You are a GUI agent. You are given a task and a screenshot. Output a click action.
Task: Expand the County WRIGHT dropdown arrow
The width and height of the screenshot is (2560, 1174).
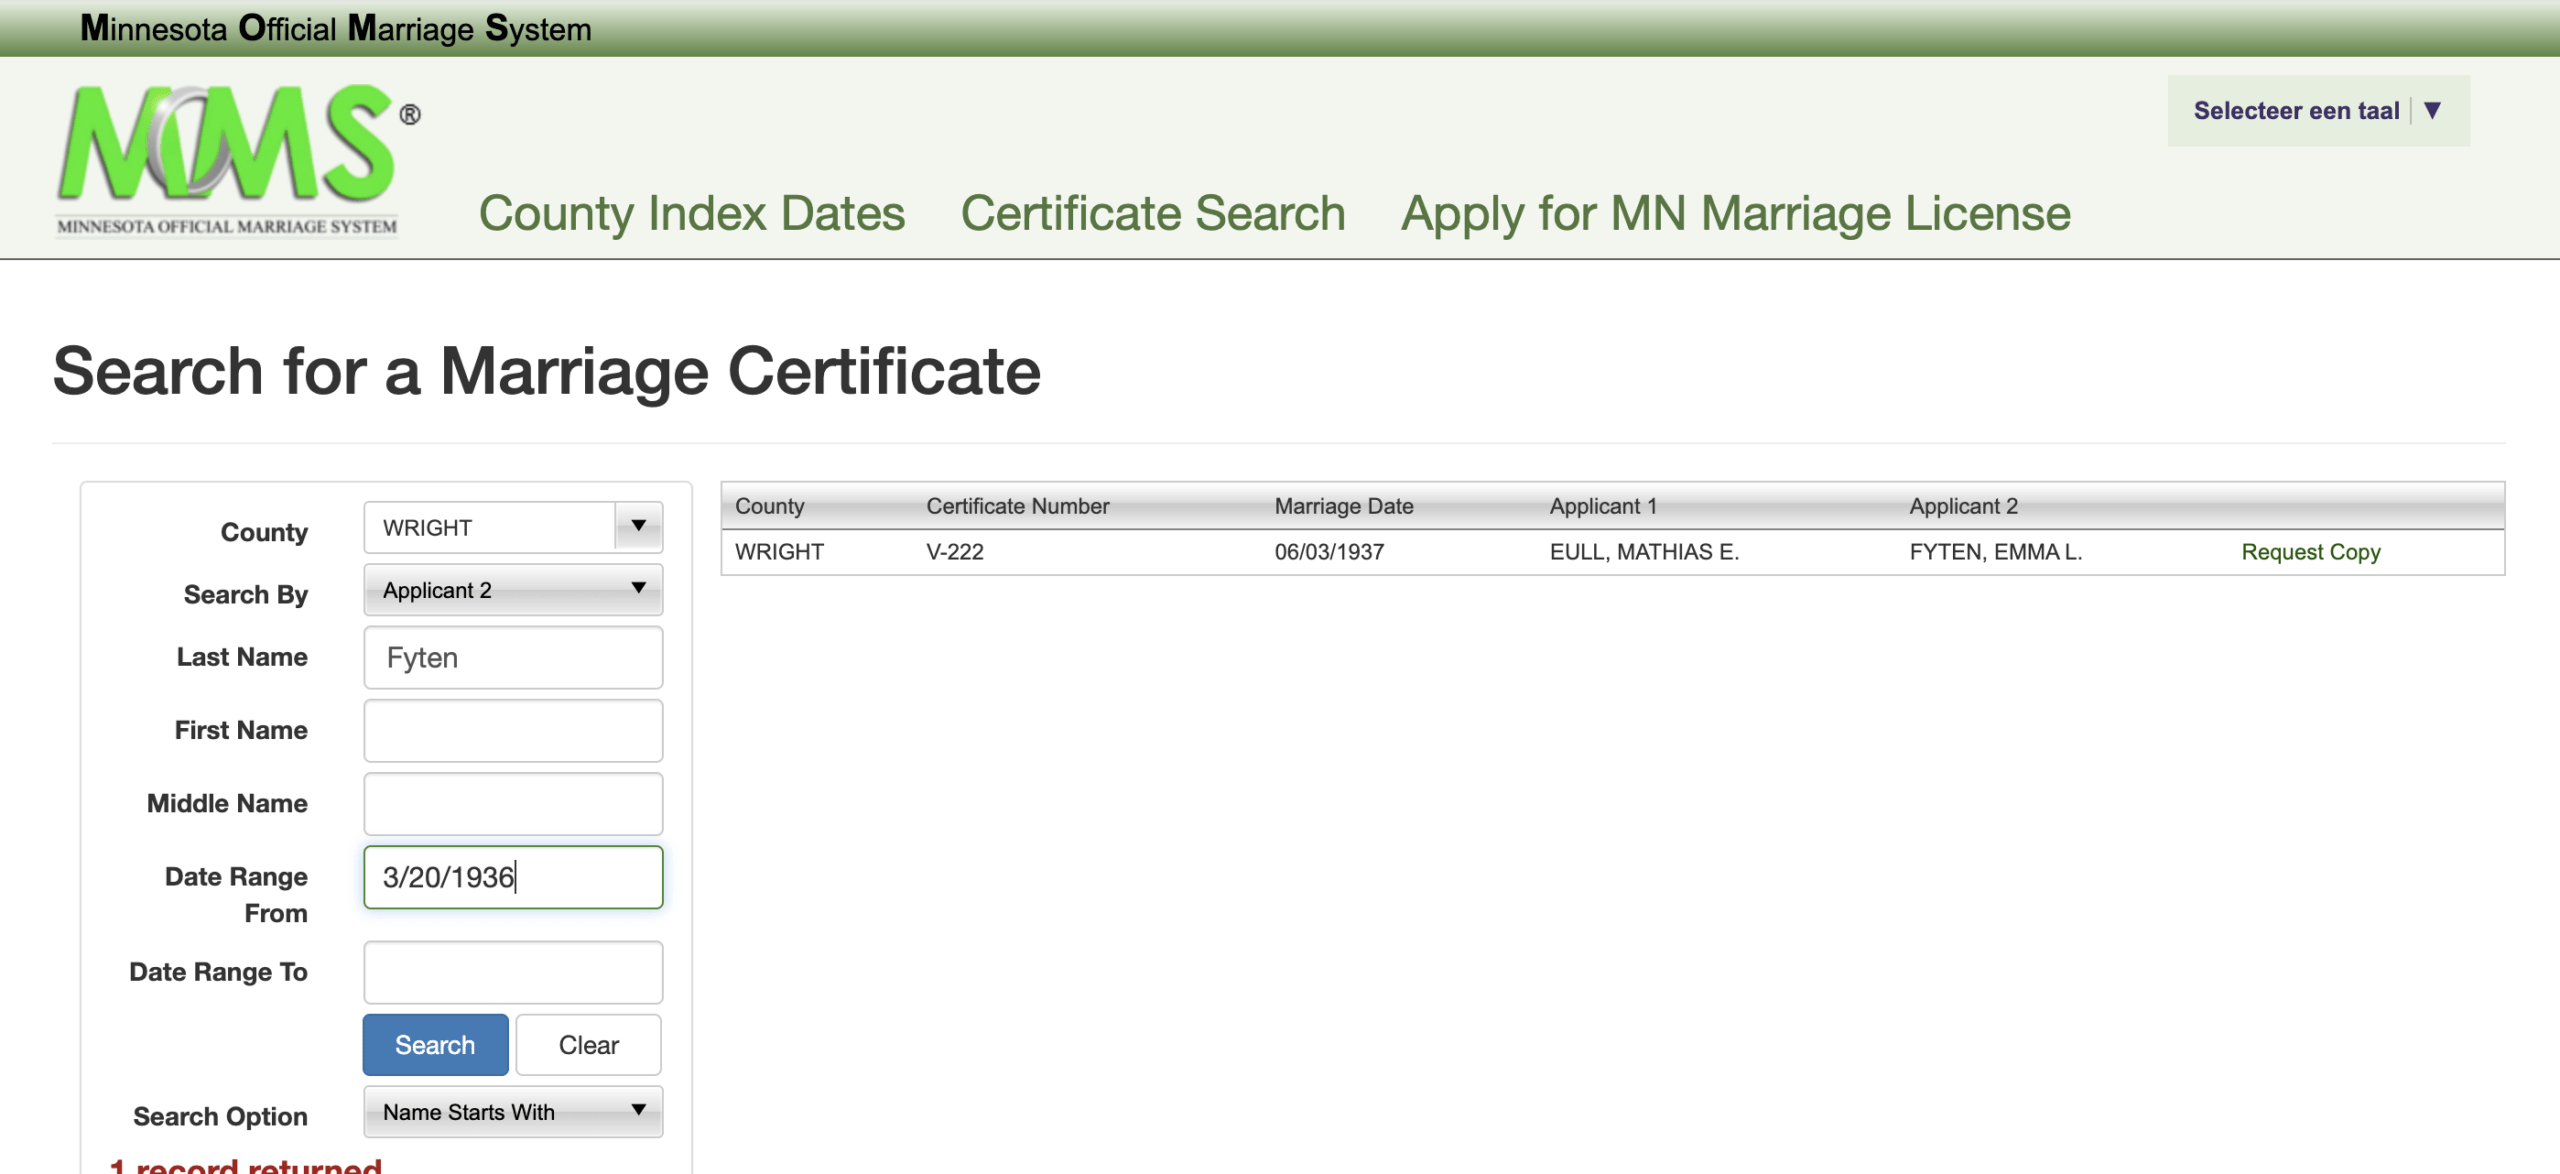coord(638,526)
